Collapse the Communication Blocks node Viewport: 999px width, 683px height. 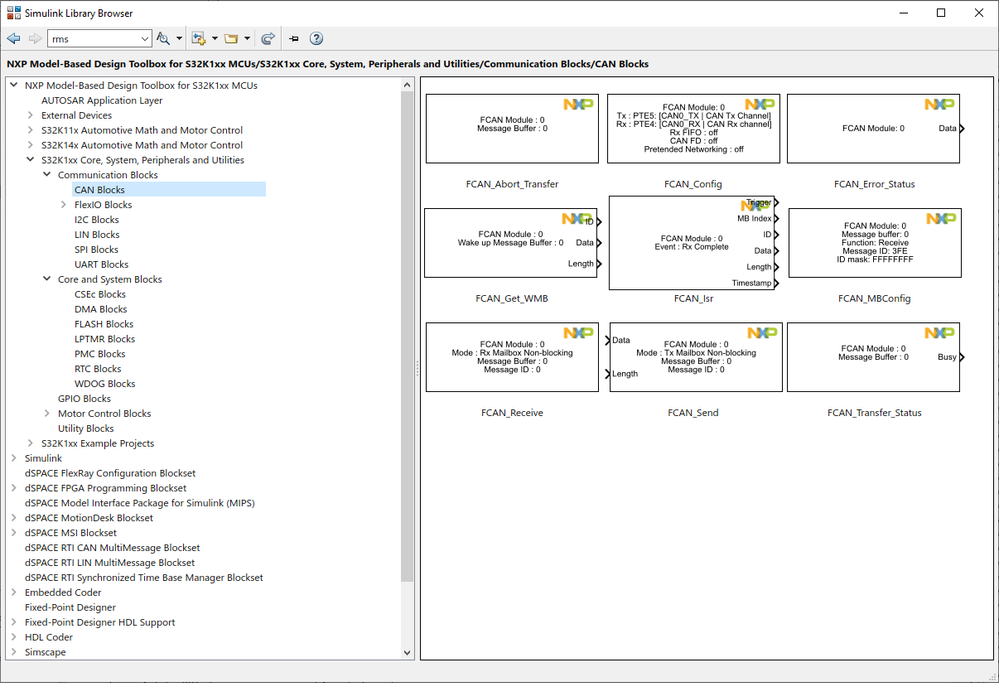(x=47, y=175)
